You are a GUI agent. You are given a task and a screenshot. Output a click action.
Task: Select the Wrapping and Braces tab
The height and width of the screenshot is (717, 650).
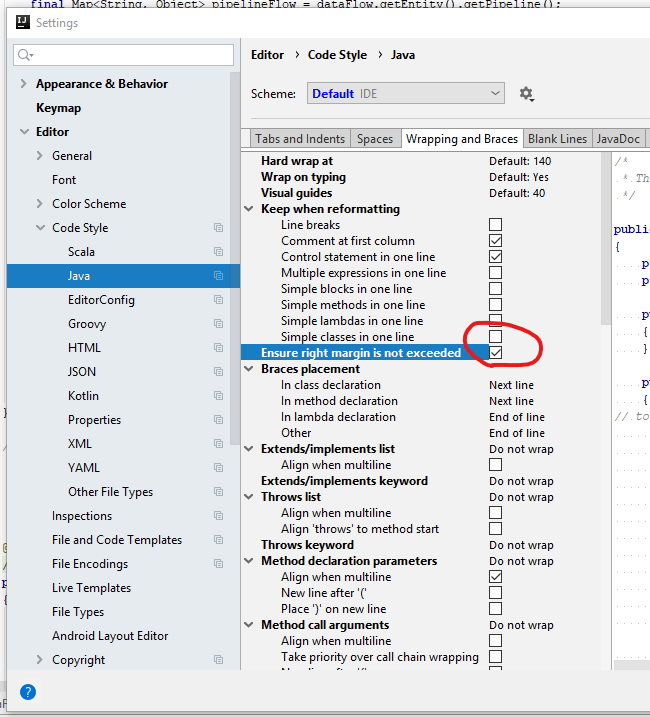tap(462, 139)
